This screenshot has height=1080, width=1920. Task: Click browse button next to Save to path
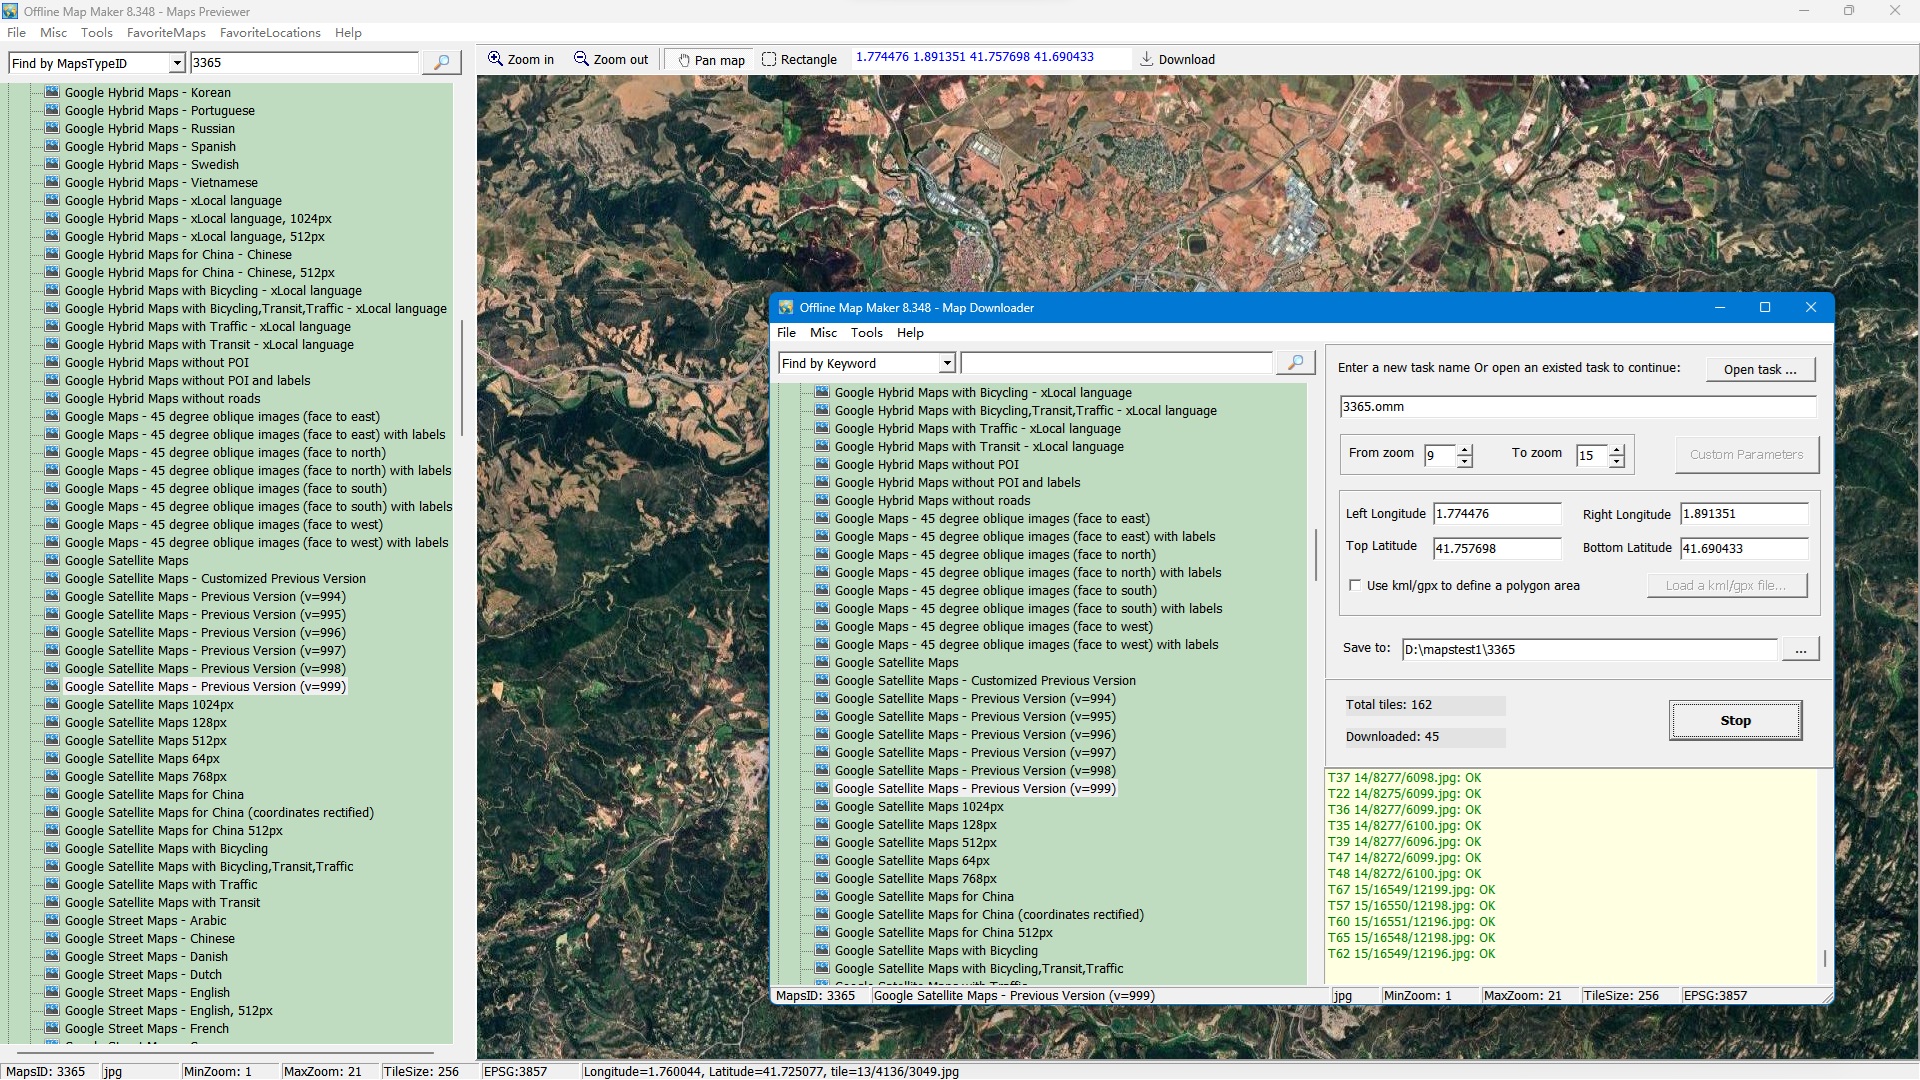click(x=1800, y=650)
